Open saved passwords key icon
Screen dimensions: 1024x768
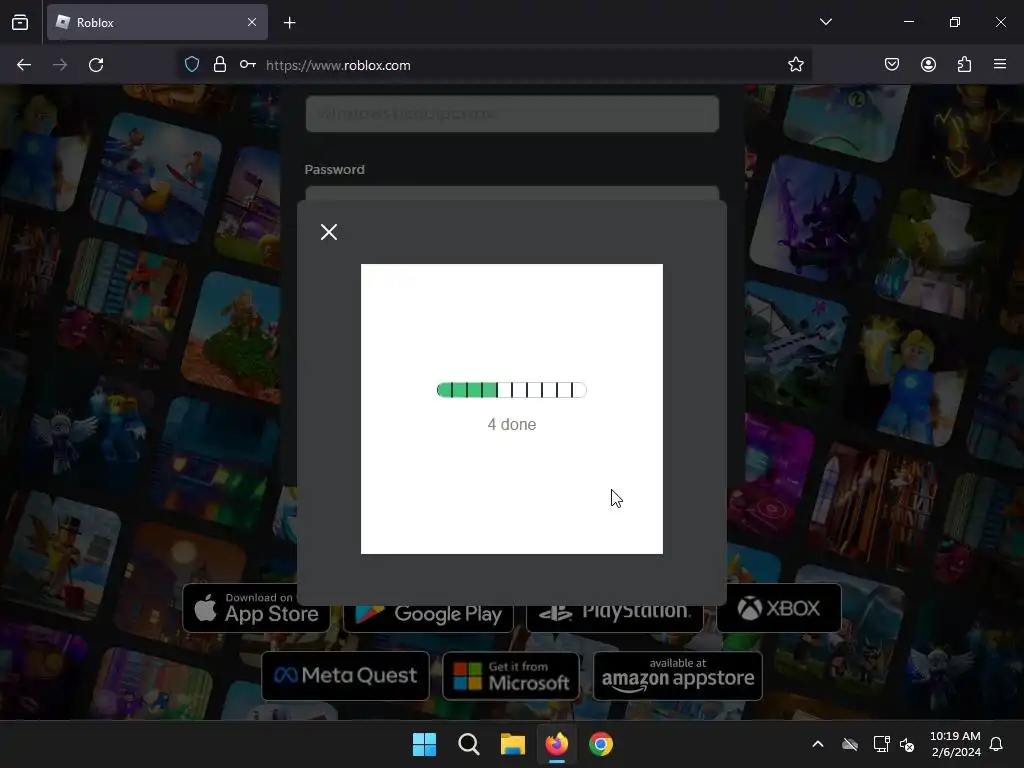[x=248, y=65]
